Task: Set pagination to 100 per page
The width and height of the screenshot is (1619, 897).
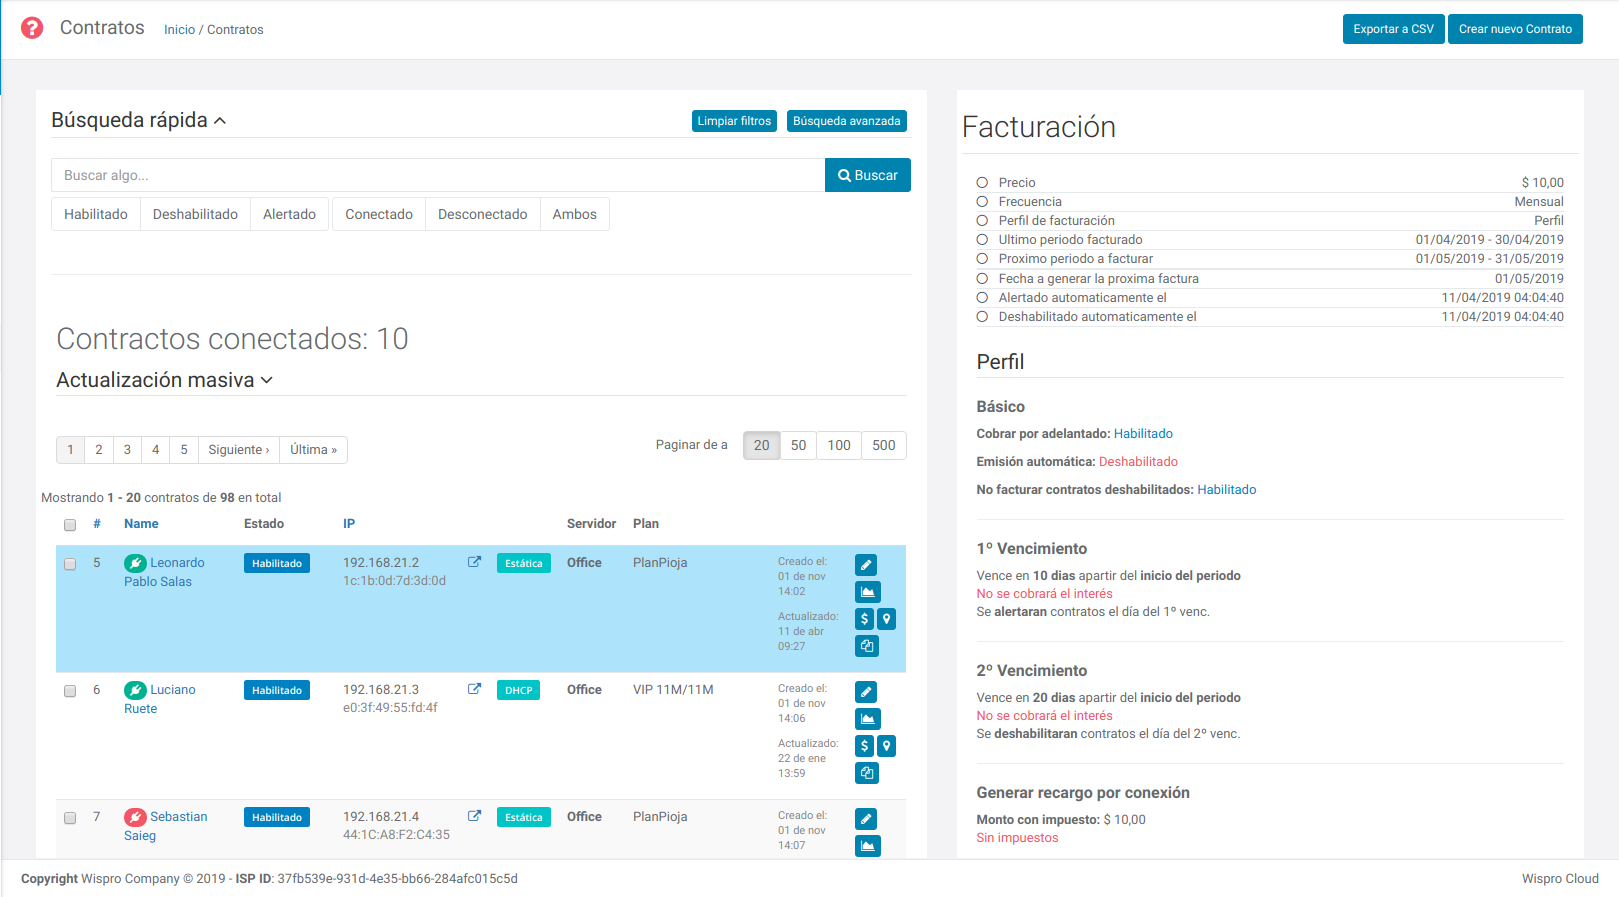Action: pyautogui.click(x=839, y=445)
